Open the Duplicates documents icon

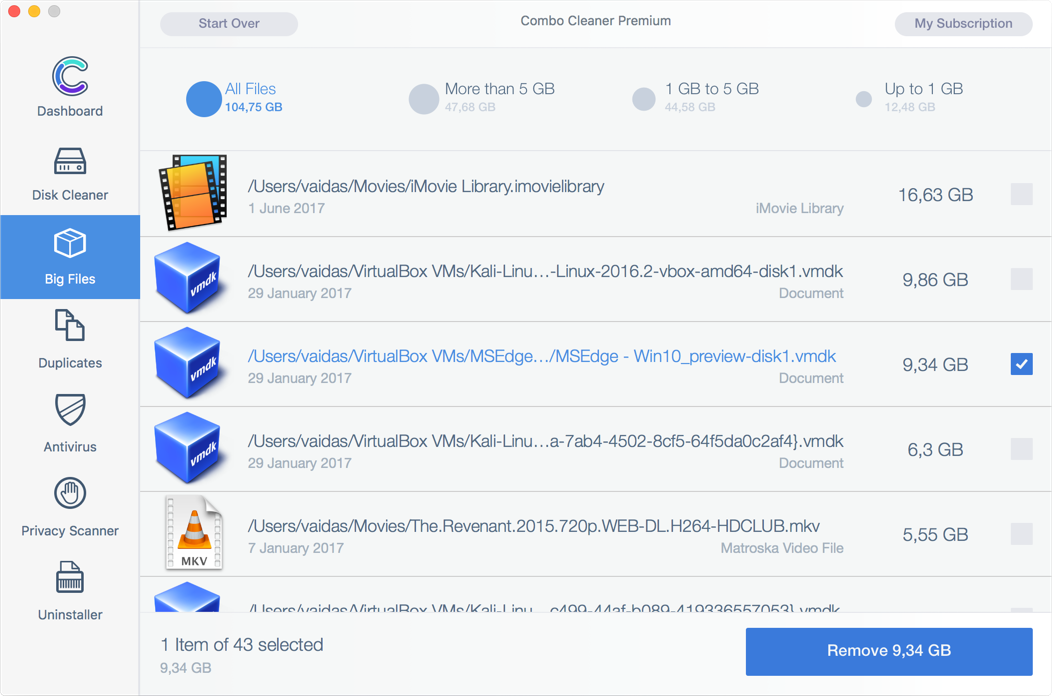(70, 326)
